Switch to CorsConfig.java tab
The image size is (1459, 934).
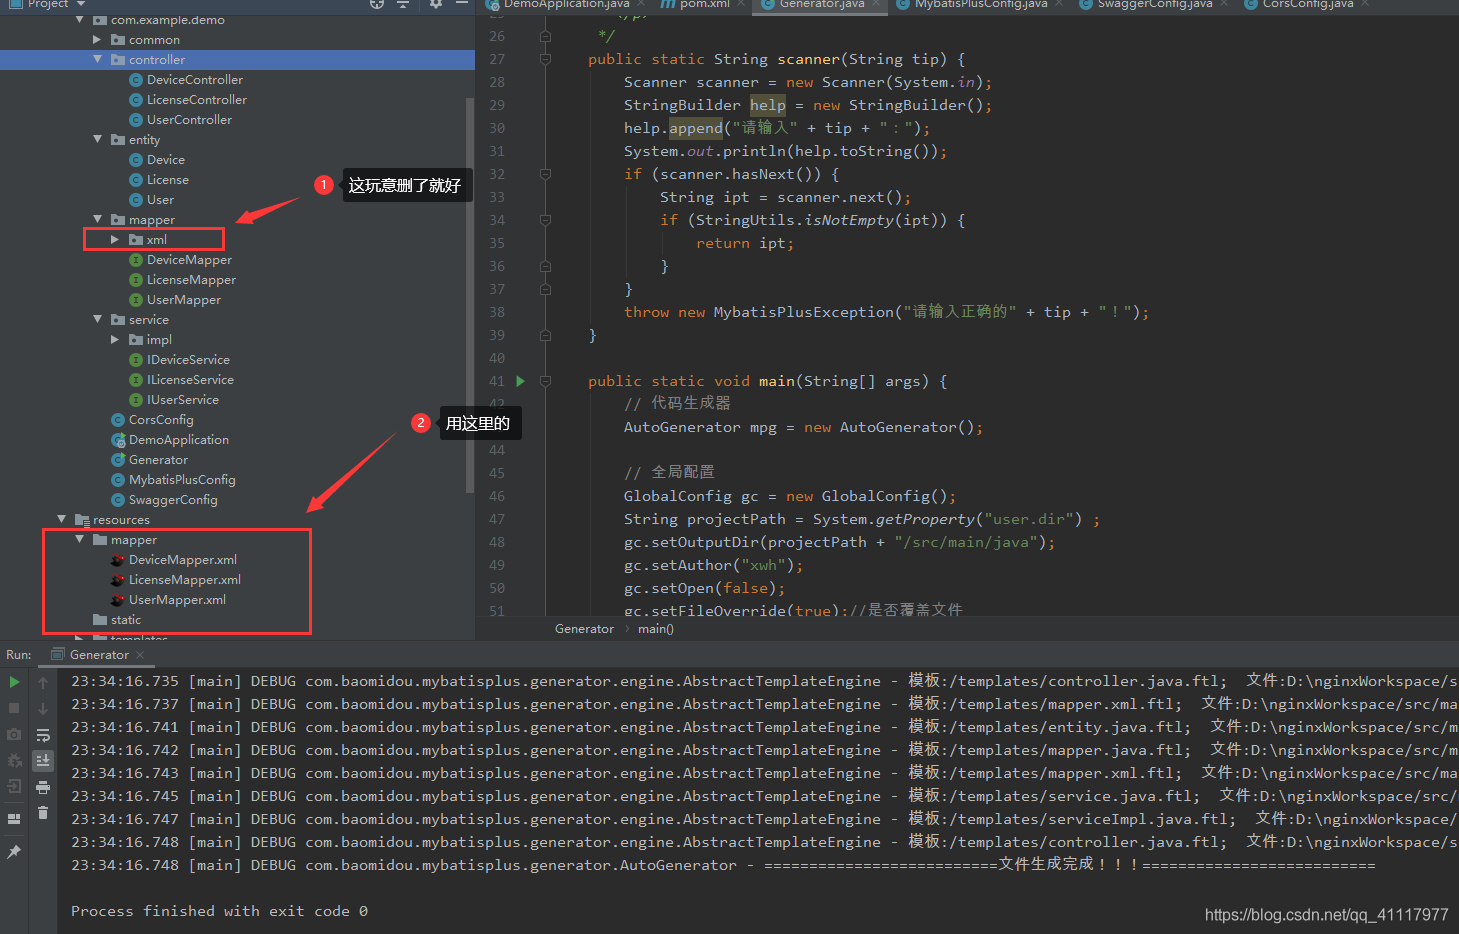point(1308,4)
